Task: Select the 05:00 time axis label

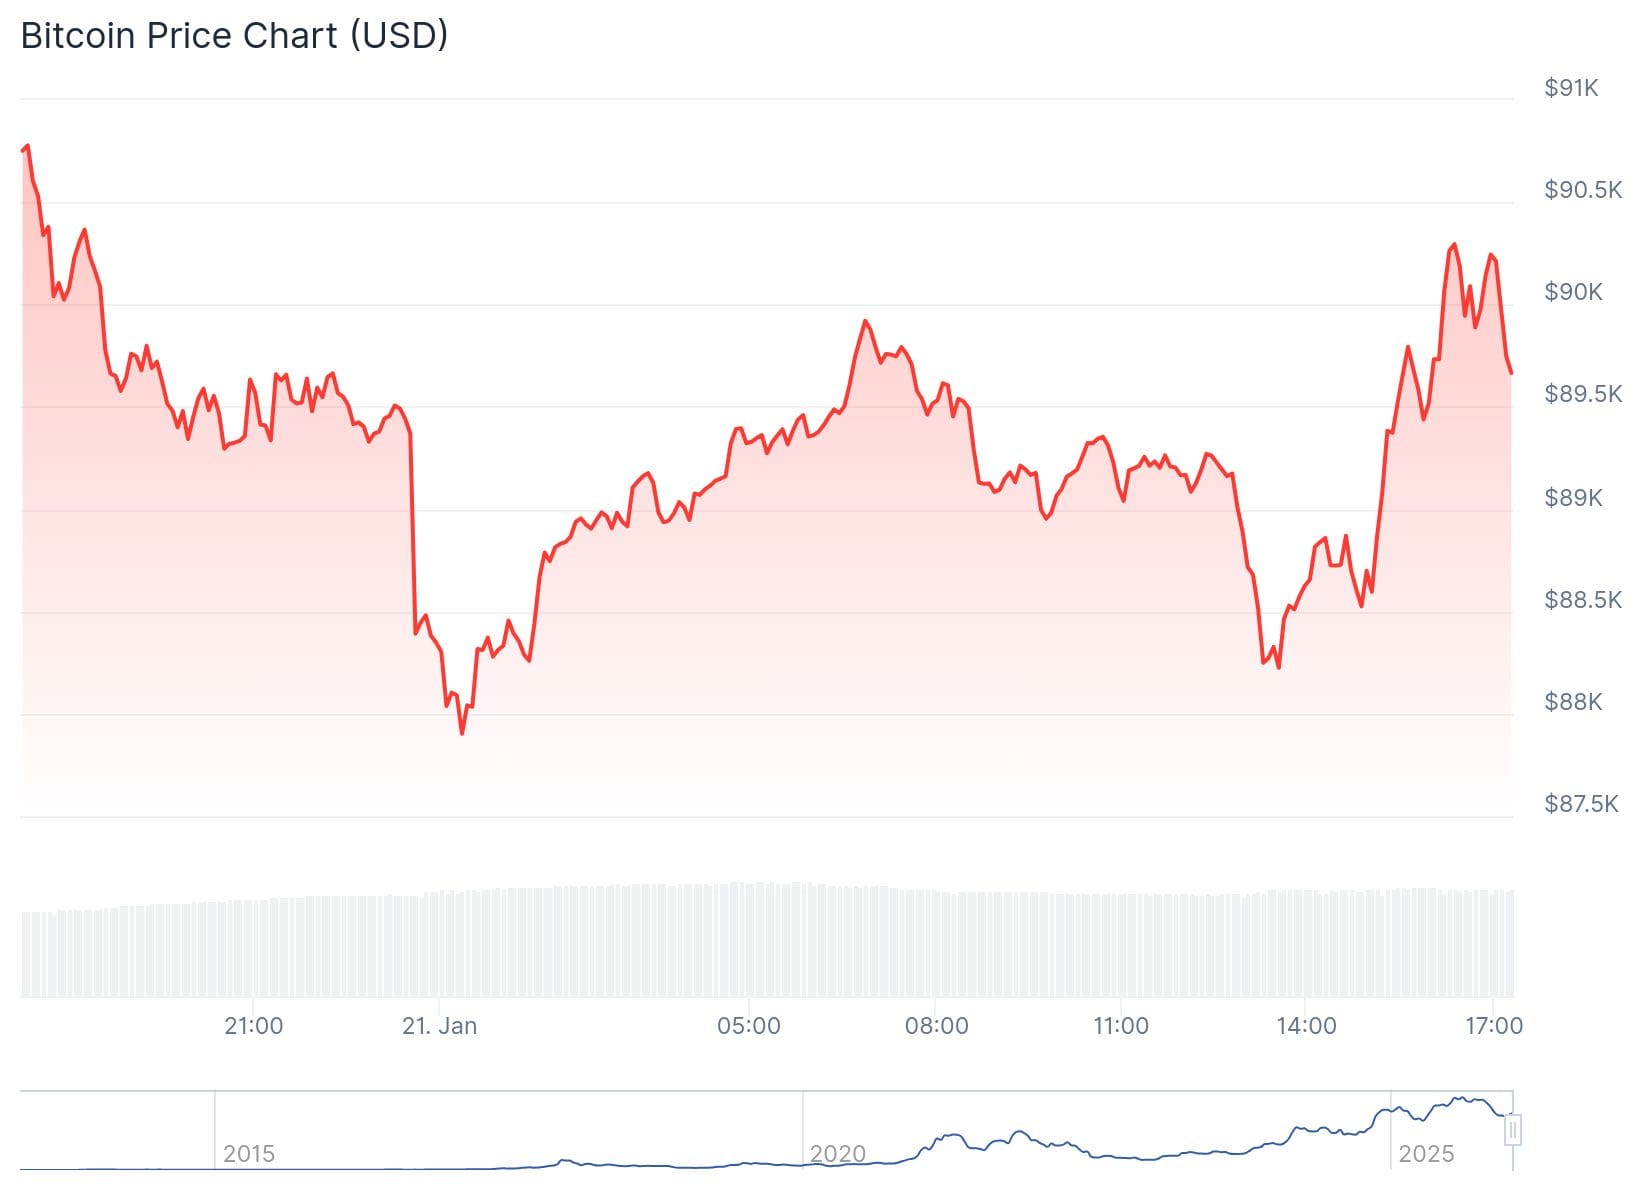Action: [748, 1026]
